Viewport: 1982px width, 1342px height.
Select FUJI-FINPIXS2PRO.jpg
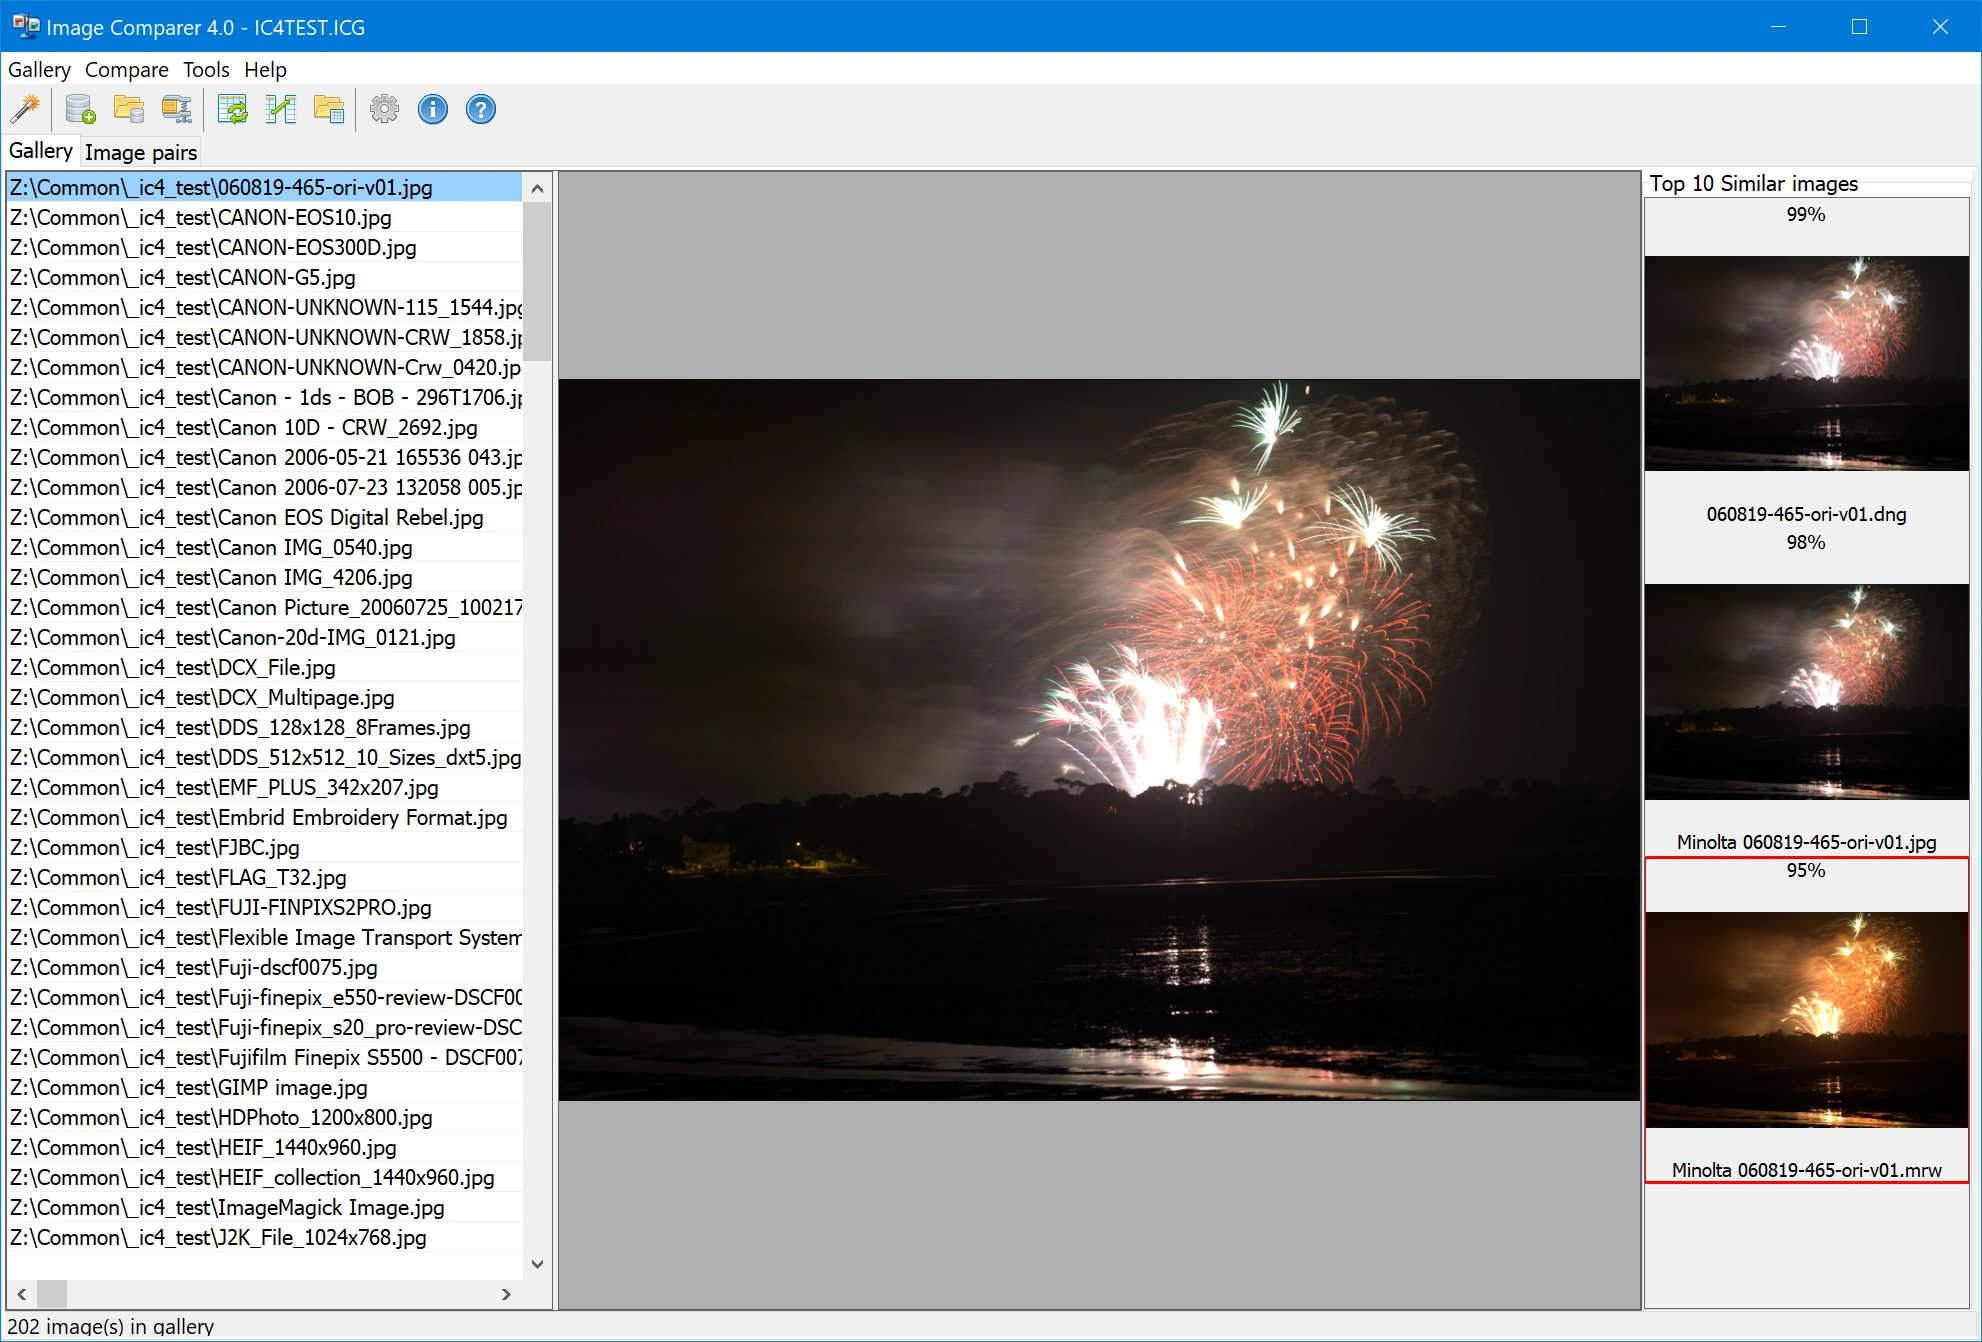point(264,907)
